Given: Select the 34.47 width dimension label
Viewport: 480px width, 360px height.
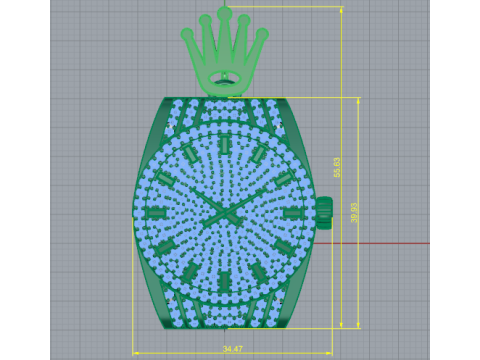Looking at the screenshot, I should (x=233, y=349).
